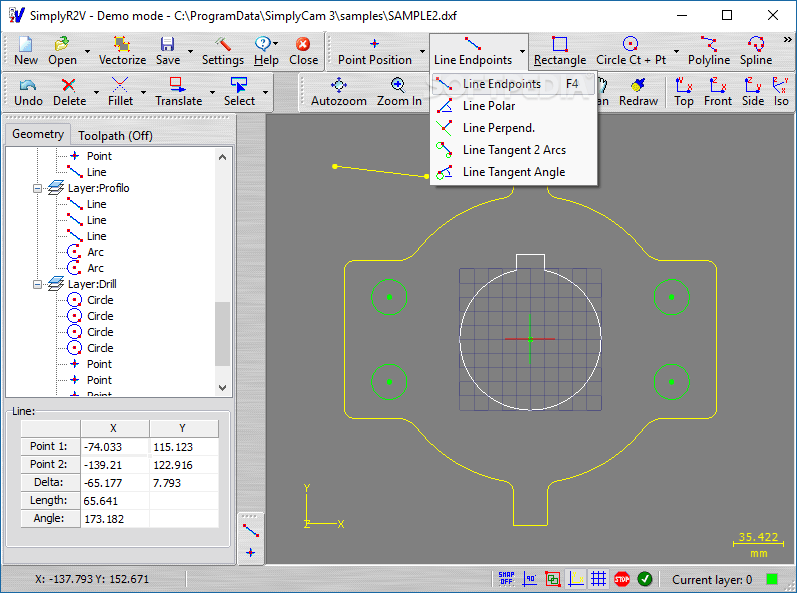This screenshot has width=797, height=593.
Task: Select the Rectangle drawing tool
Action: click(x=560, y=51)
